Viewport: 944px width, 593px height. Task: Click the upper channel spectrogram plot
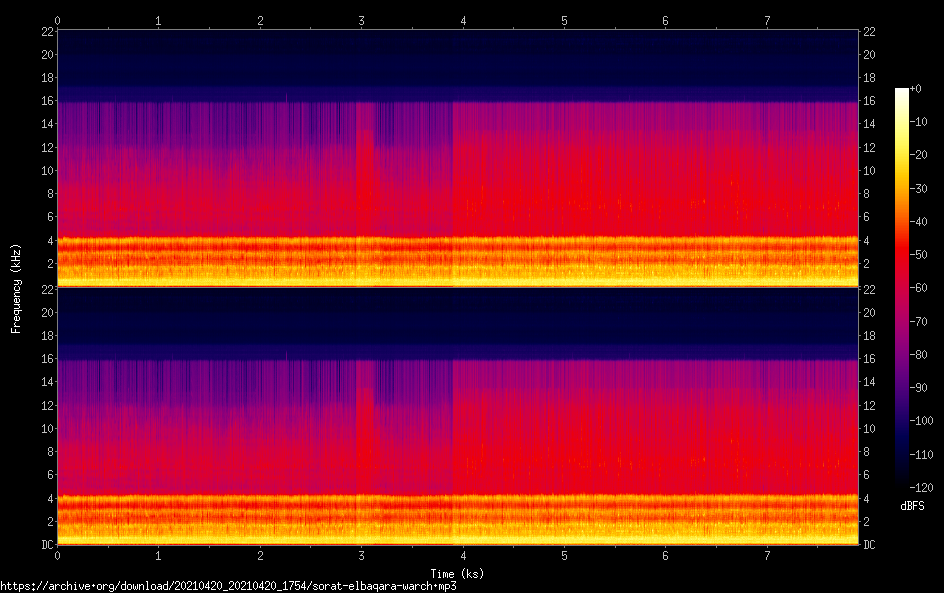coord(458,158)
